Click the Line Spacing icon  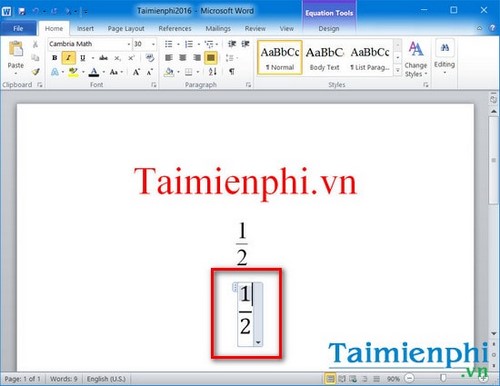tap(230, 58)
